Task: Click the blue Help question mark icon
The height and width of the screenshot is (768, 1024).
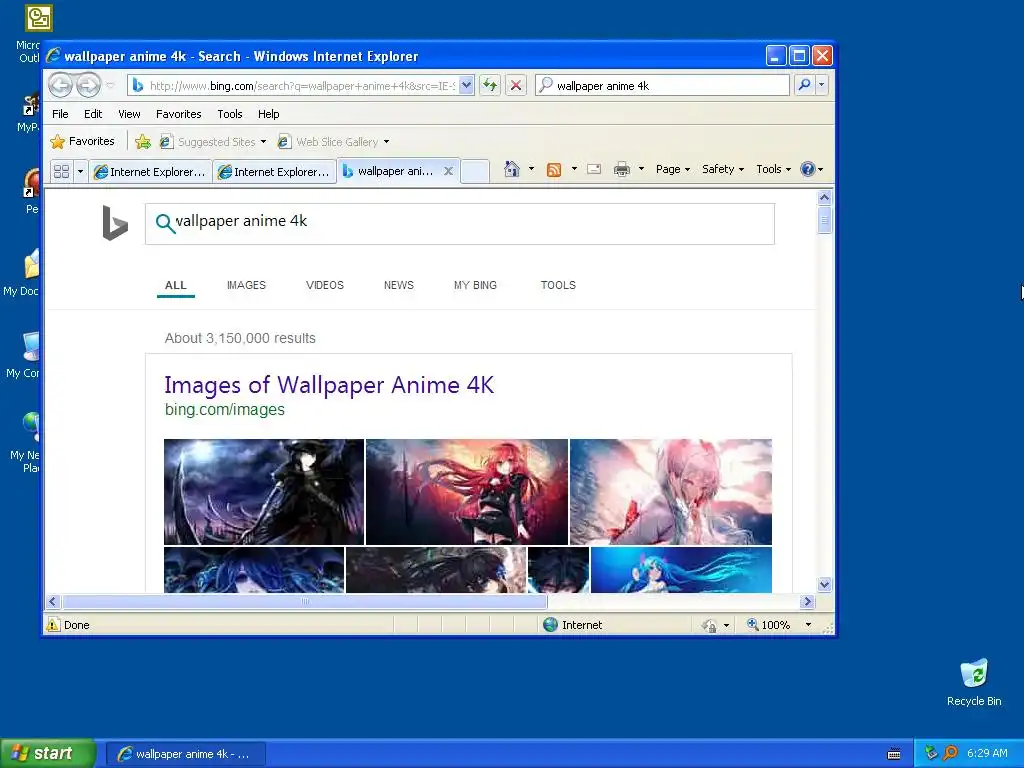Action: [x=808, y=169]
